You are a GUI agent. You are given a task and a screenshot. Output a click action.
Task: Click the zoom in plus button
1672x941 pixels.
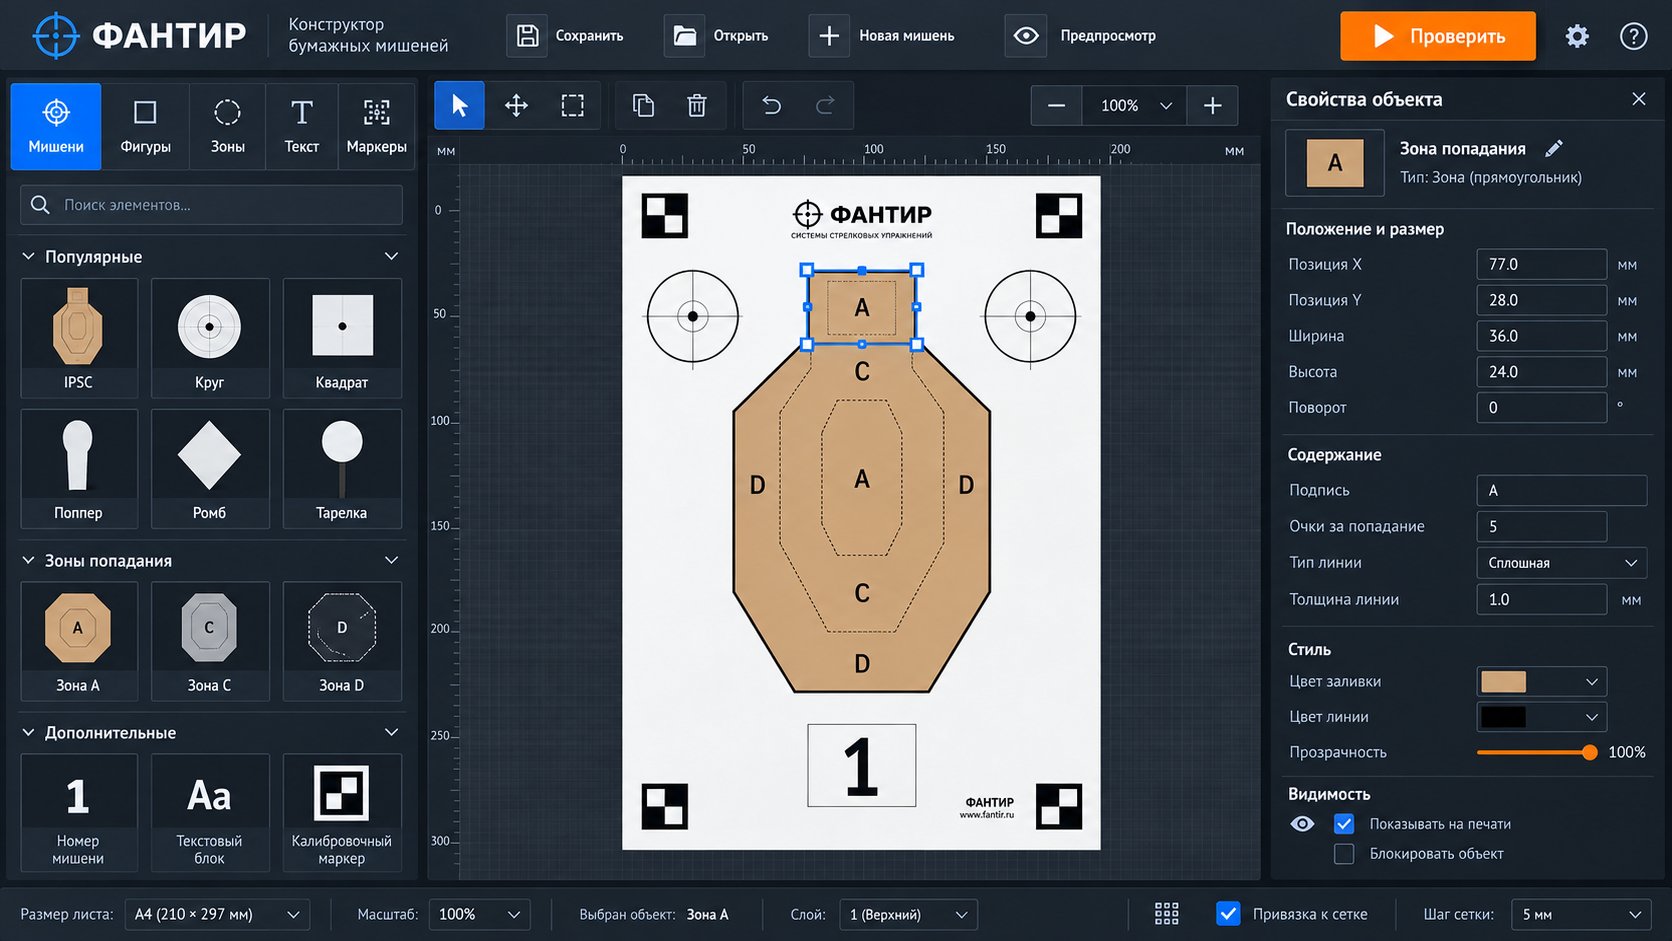coord(1212,106)
